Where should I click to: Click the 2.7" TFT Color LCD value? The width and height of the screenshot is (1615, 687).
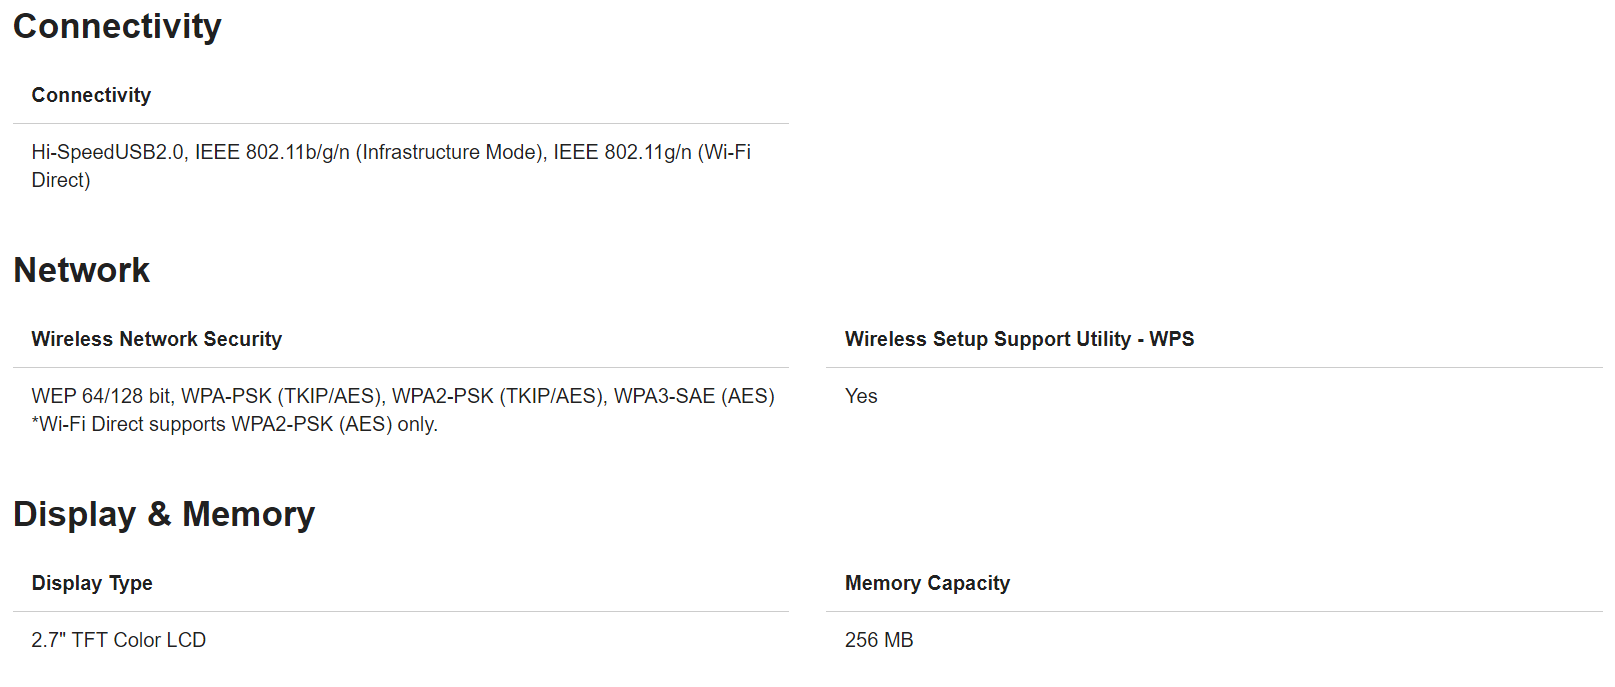pyautogui.click(x=118, y=640)
